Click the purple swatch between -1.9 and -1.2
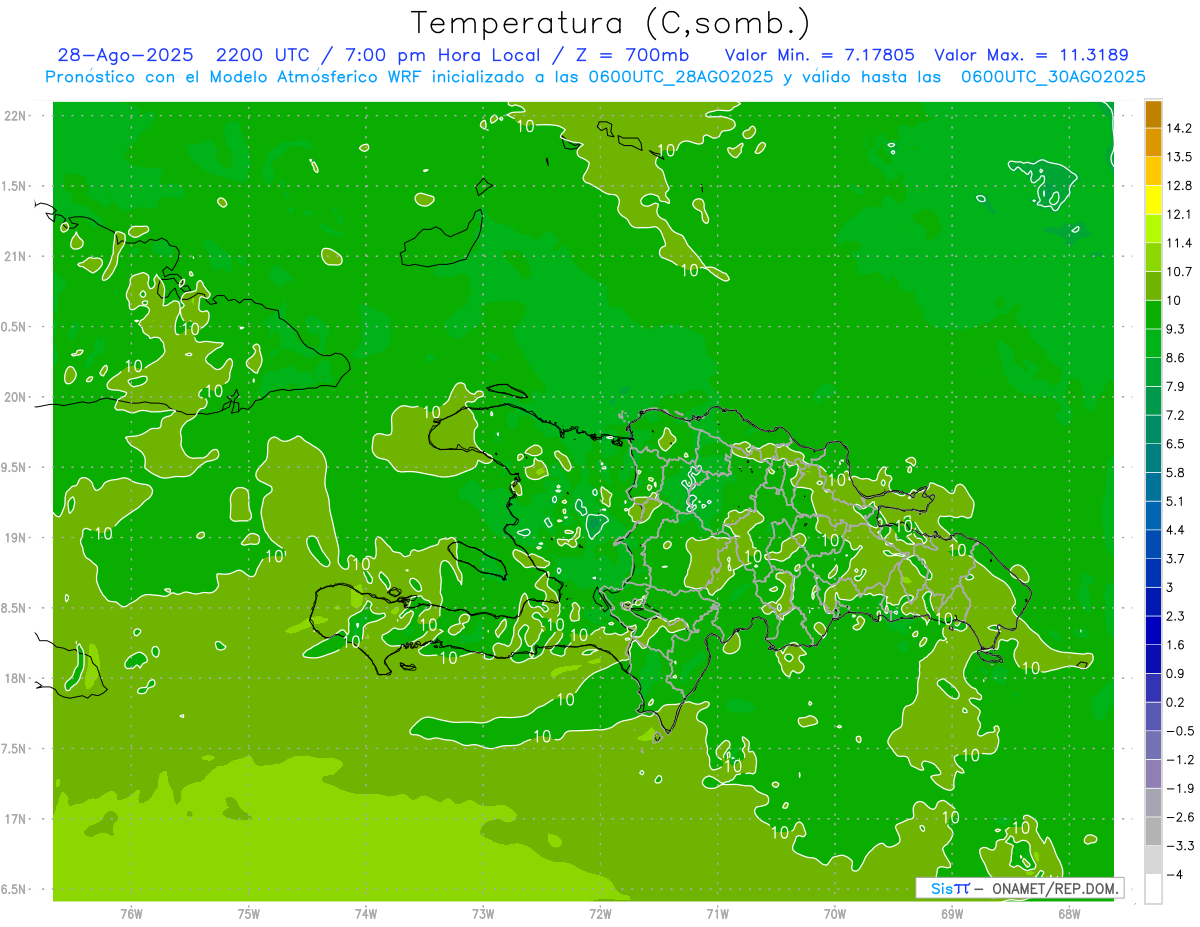Screen dimensions: 1200x927 (x=1153, y=774)
